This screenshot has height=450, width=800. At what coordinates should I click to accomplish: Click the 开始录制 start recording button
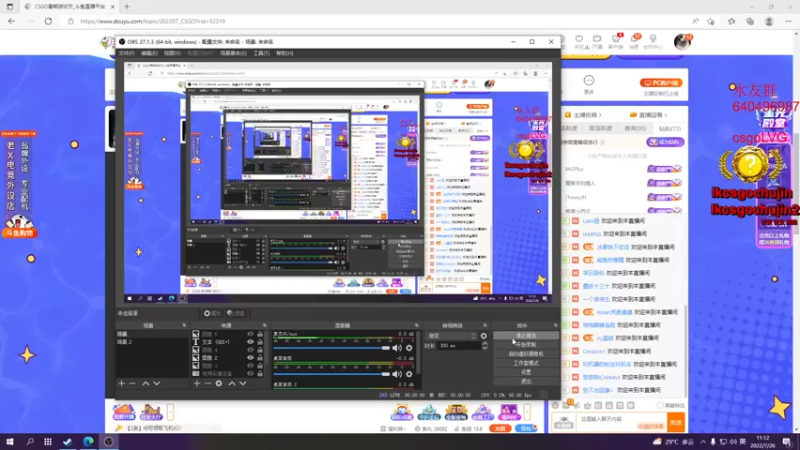[x=526, y=345]
